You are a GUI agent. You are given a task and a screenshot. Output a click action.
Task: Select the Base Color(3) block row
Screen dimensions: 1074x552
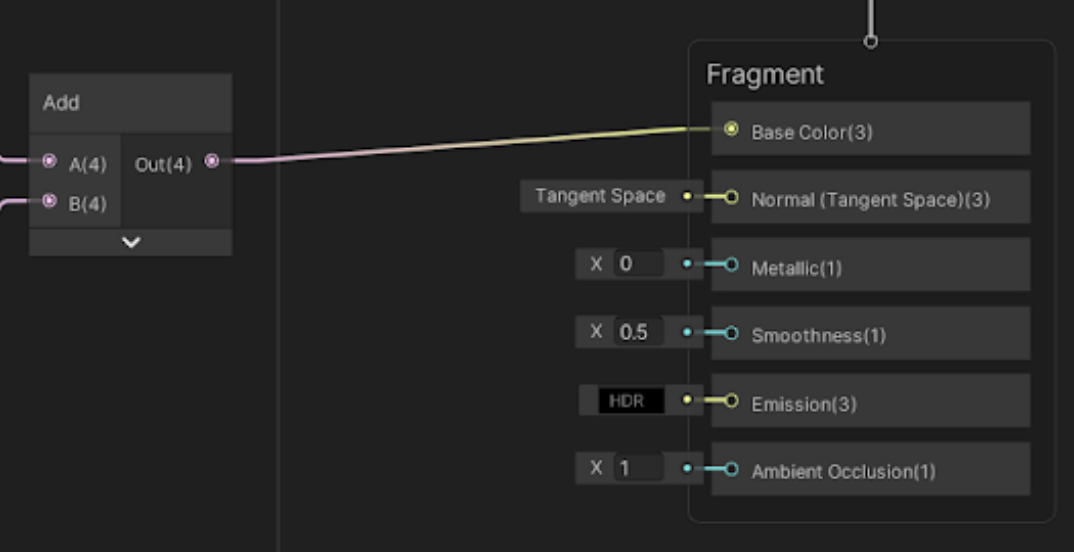(x=900, y=130)
